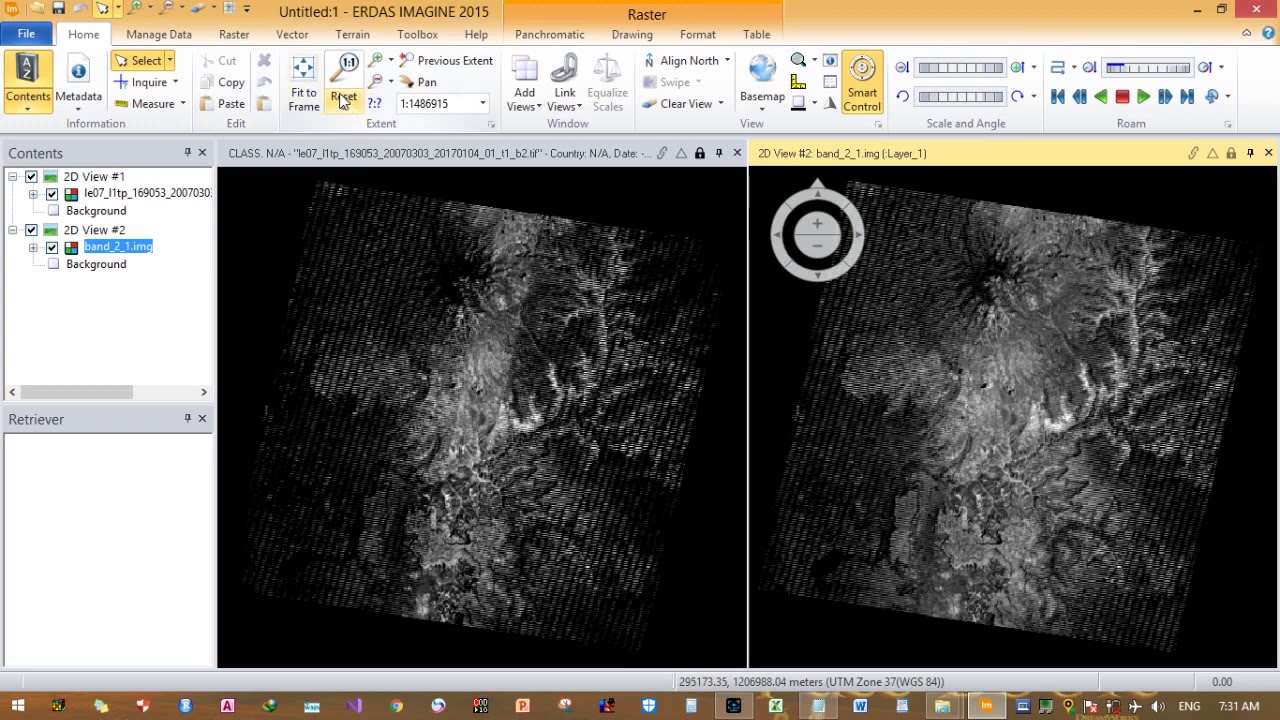Go to Previous Extent
Image resolution: width=1280 pixels, height=720 pixels.
(x=445, y=61)
